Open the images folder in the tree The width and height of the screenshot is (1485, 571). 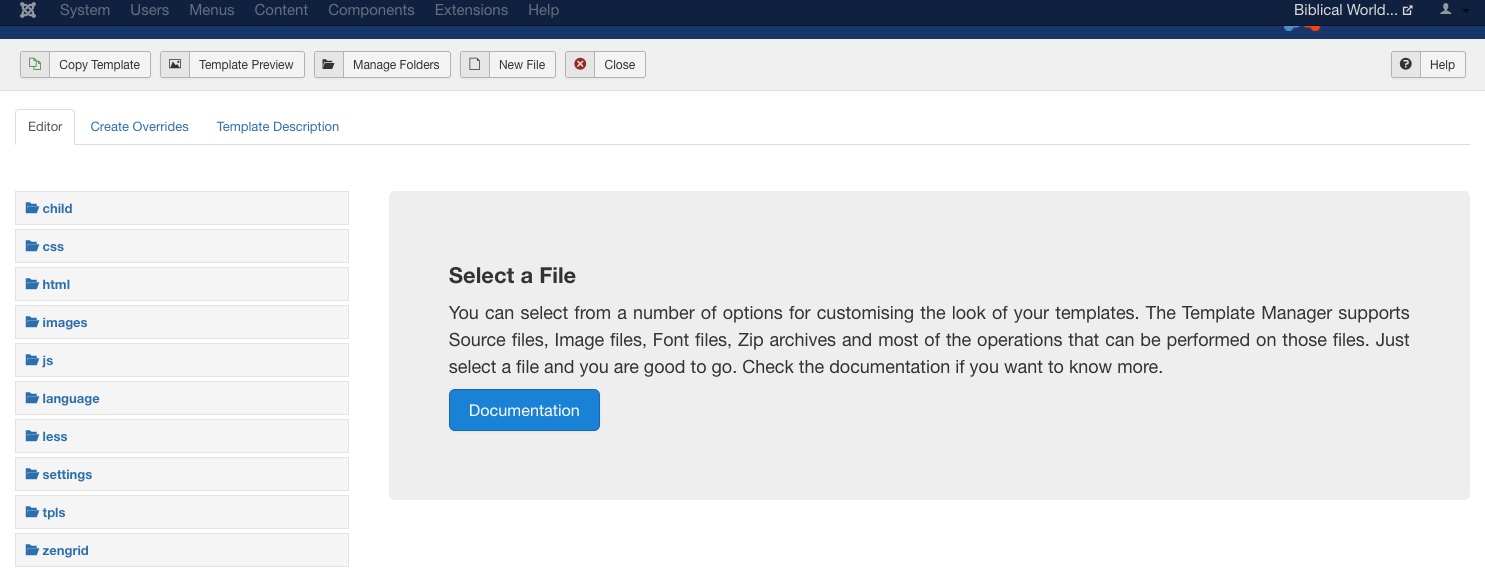click(182, 322)
